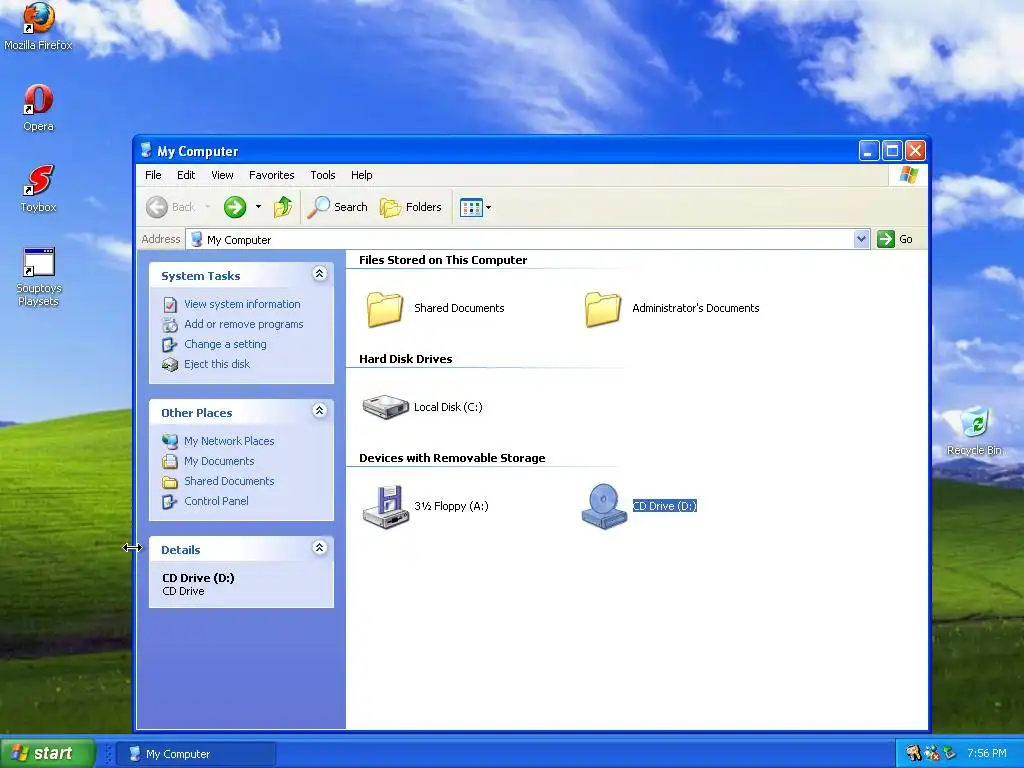Click the Hard Disk Drives group header

click(406, 359)
